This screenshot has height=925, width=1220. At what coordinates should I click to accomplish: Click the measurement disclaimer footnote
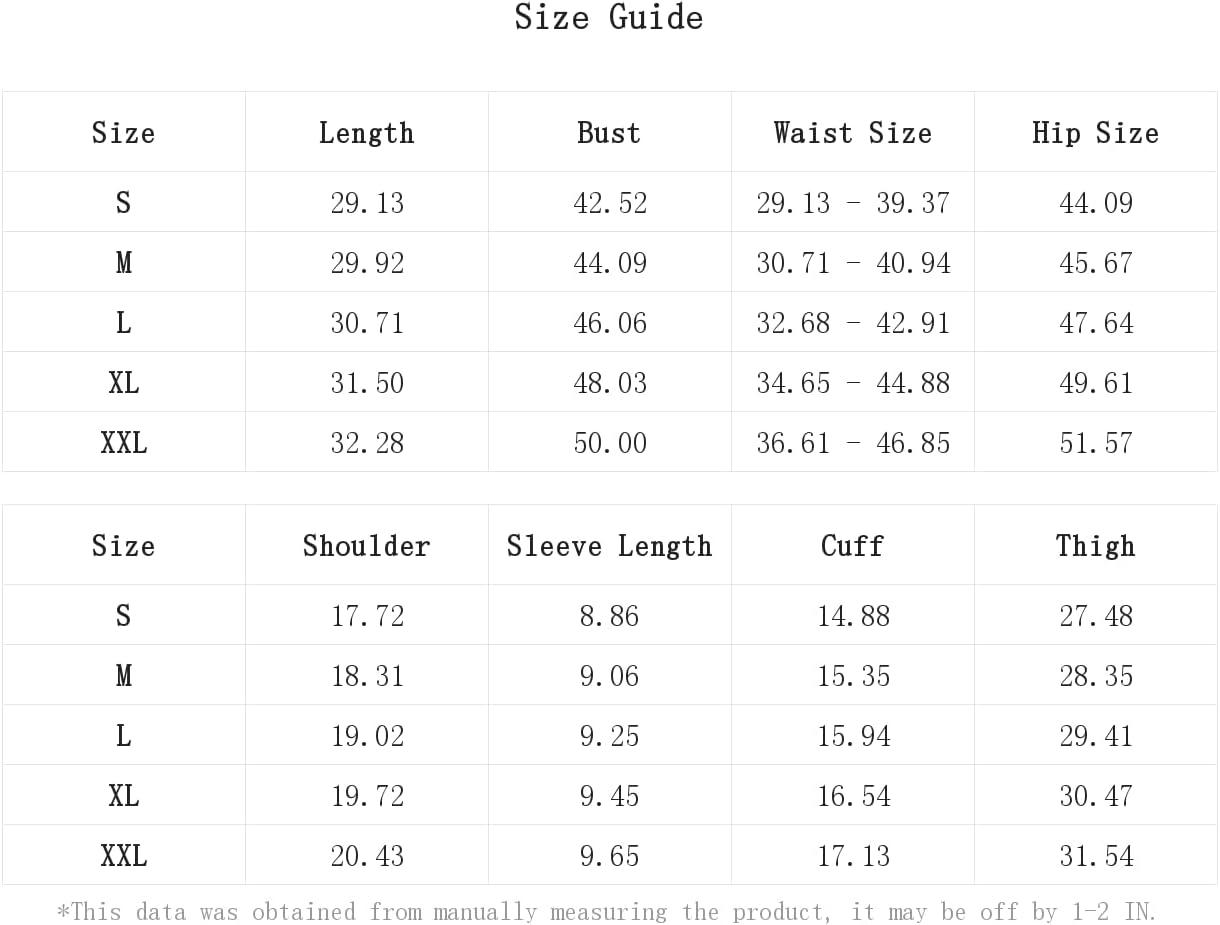click(607, 911)
